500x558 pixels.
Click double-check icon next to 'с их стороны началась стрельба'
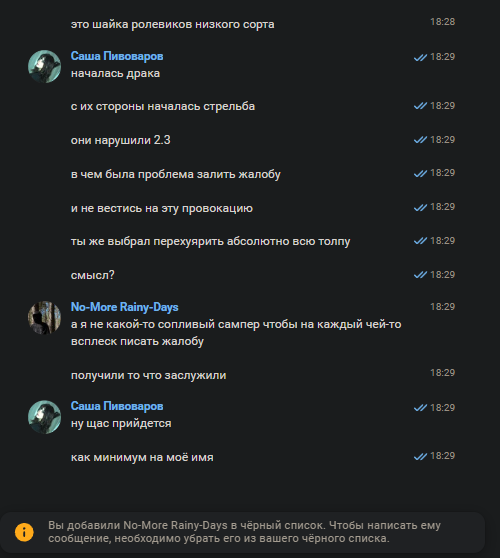[420, 106]
